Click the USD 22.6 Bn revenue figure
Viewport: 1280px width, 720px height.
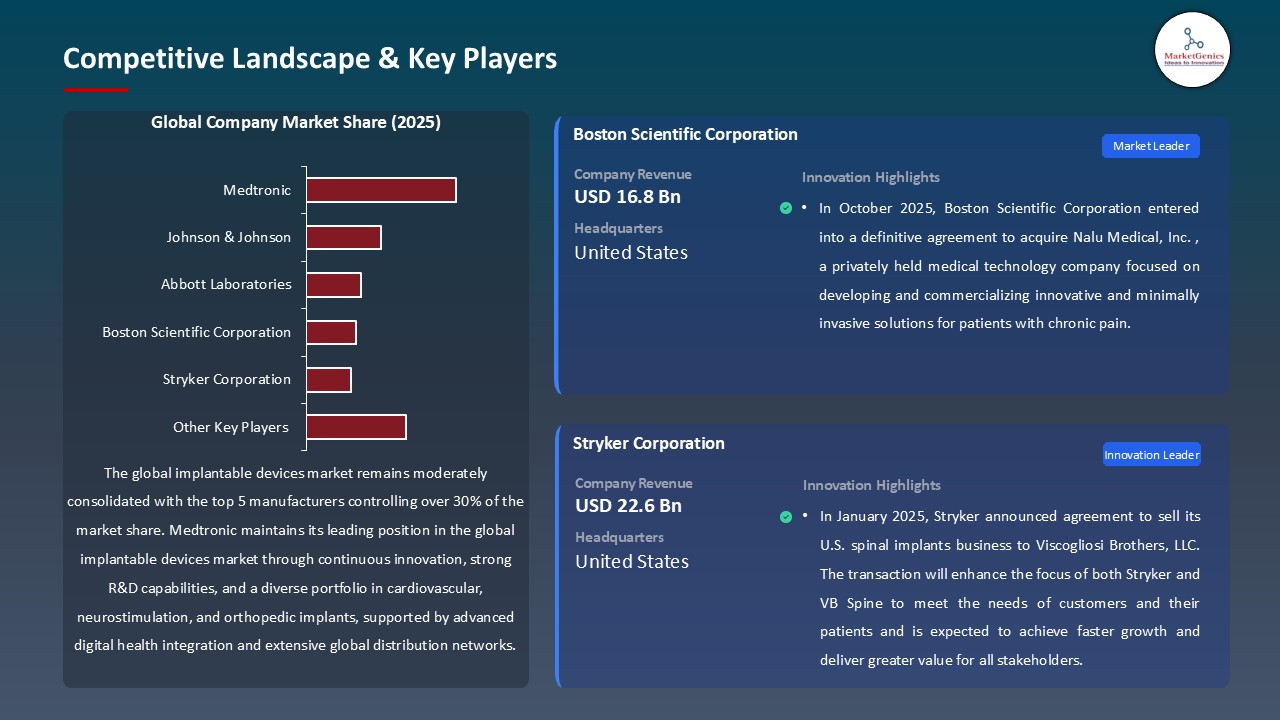pos(627,506)
